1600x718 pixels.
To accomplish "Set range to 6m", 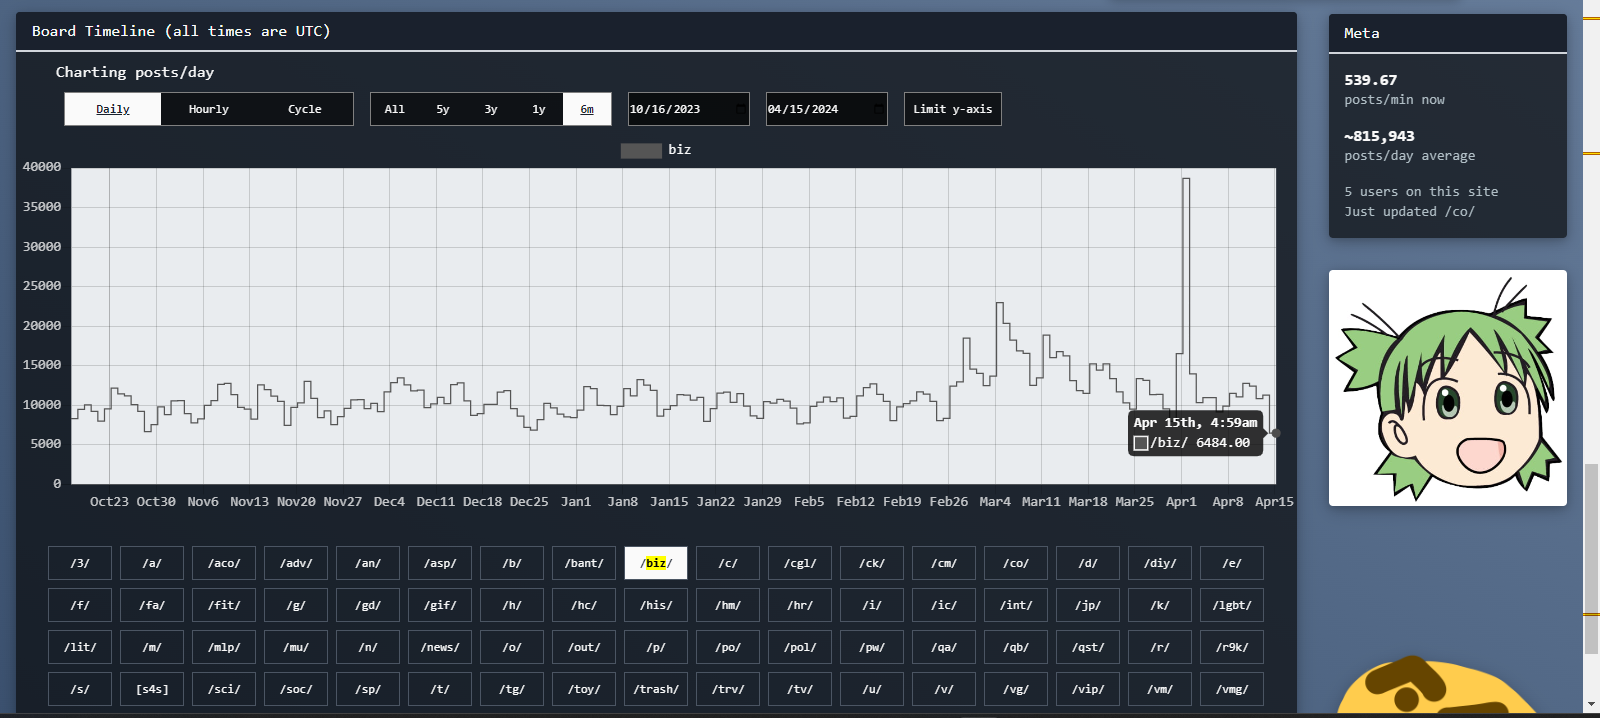I will [x=587, y=109].
